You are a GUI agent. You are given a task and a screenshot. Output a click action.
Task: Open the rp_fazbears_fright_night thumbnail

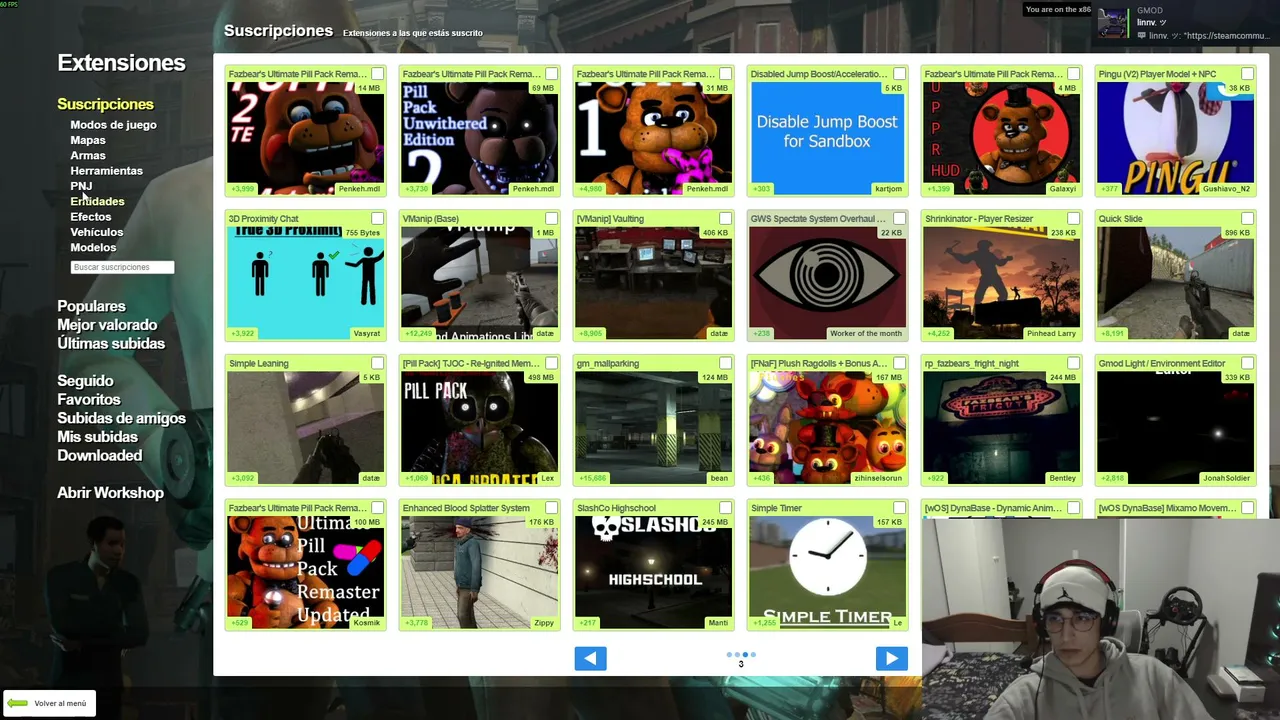coord(1001,428)
